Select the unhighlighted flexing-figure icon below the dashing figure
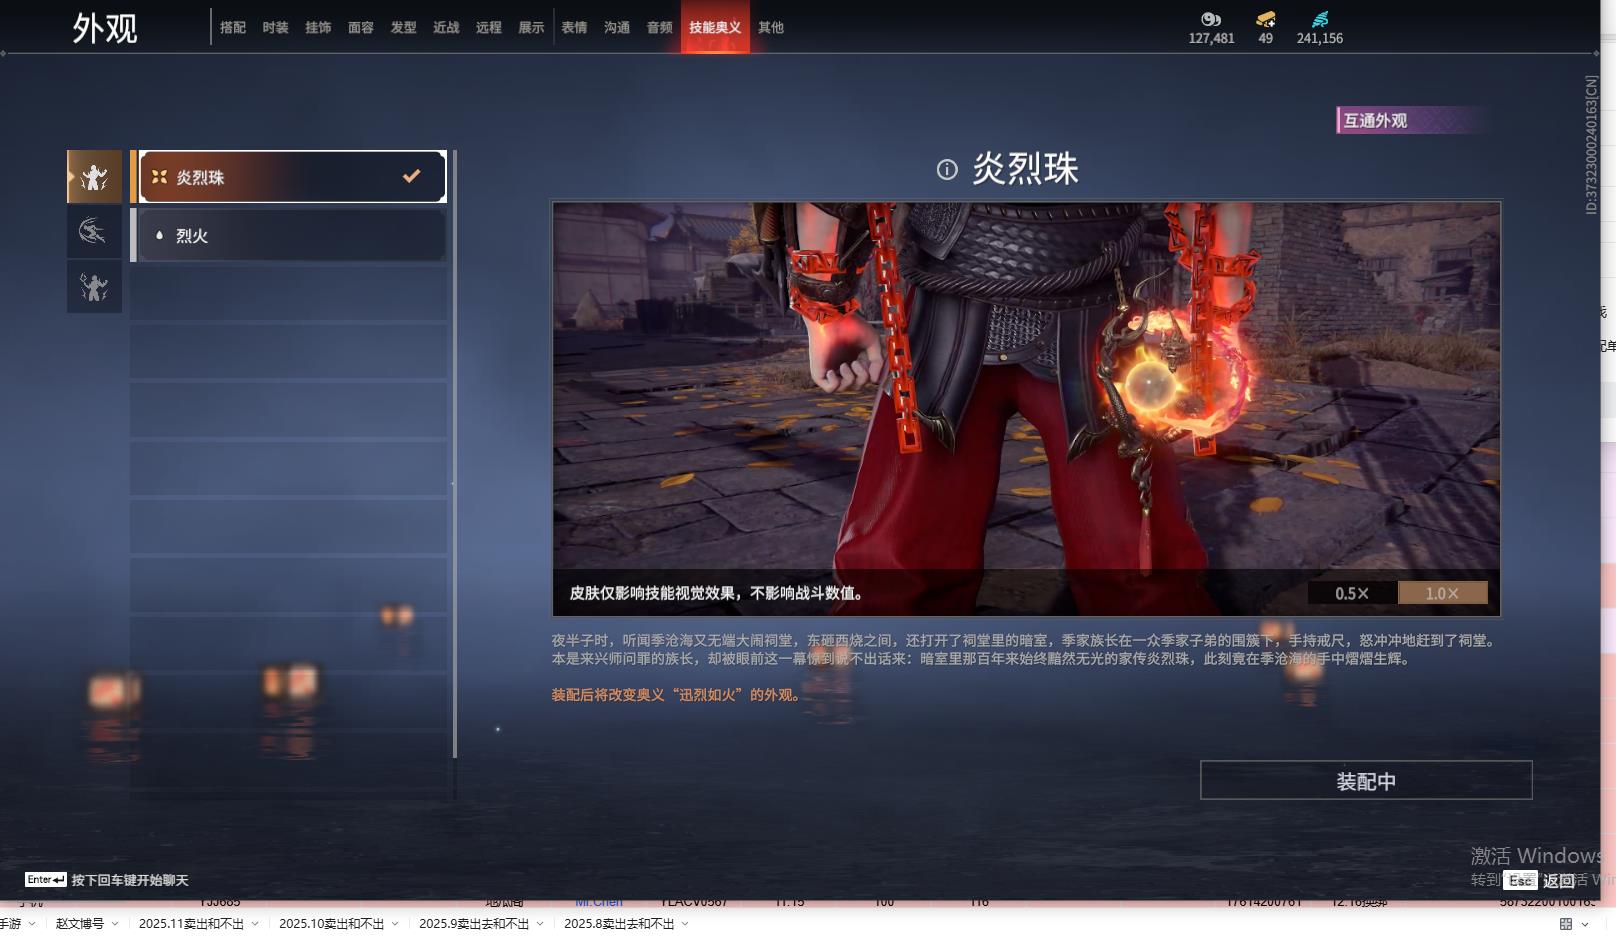The image size is (1616, 939). (x=94, y=287)
